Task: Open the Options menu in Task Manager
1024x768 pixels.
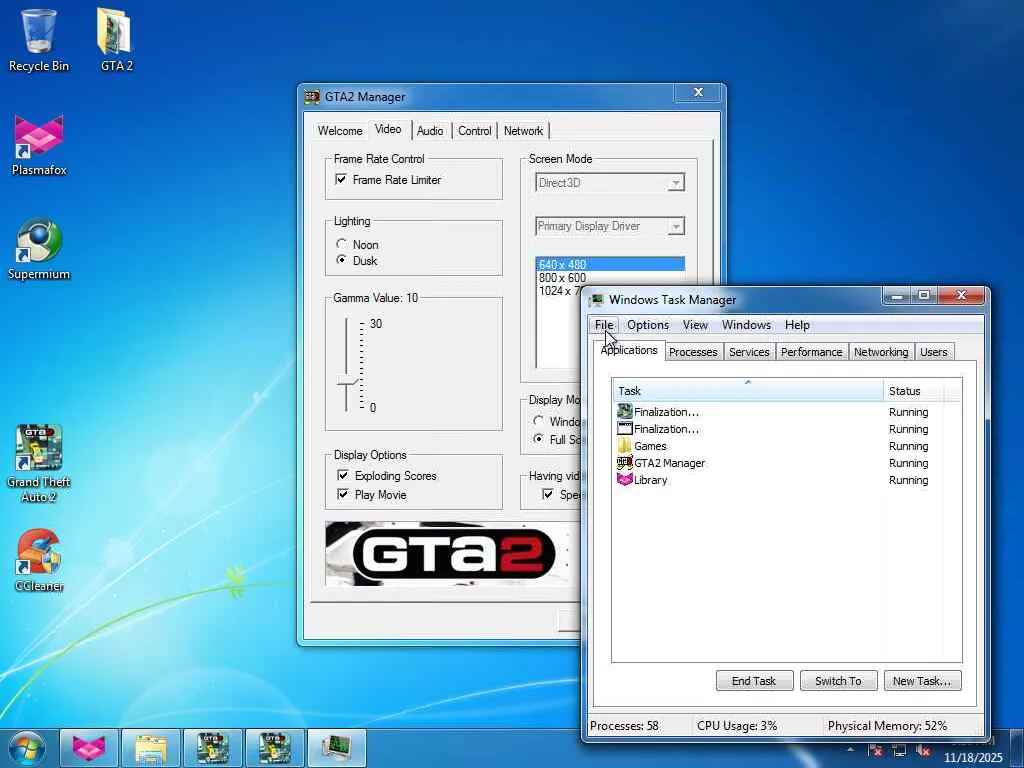Action: click(x=648, y=325)
